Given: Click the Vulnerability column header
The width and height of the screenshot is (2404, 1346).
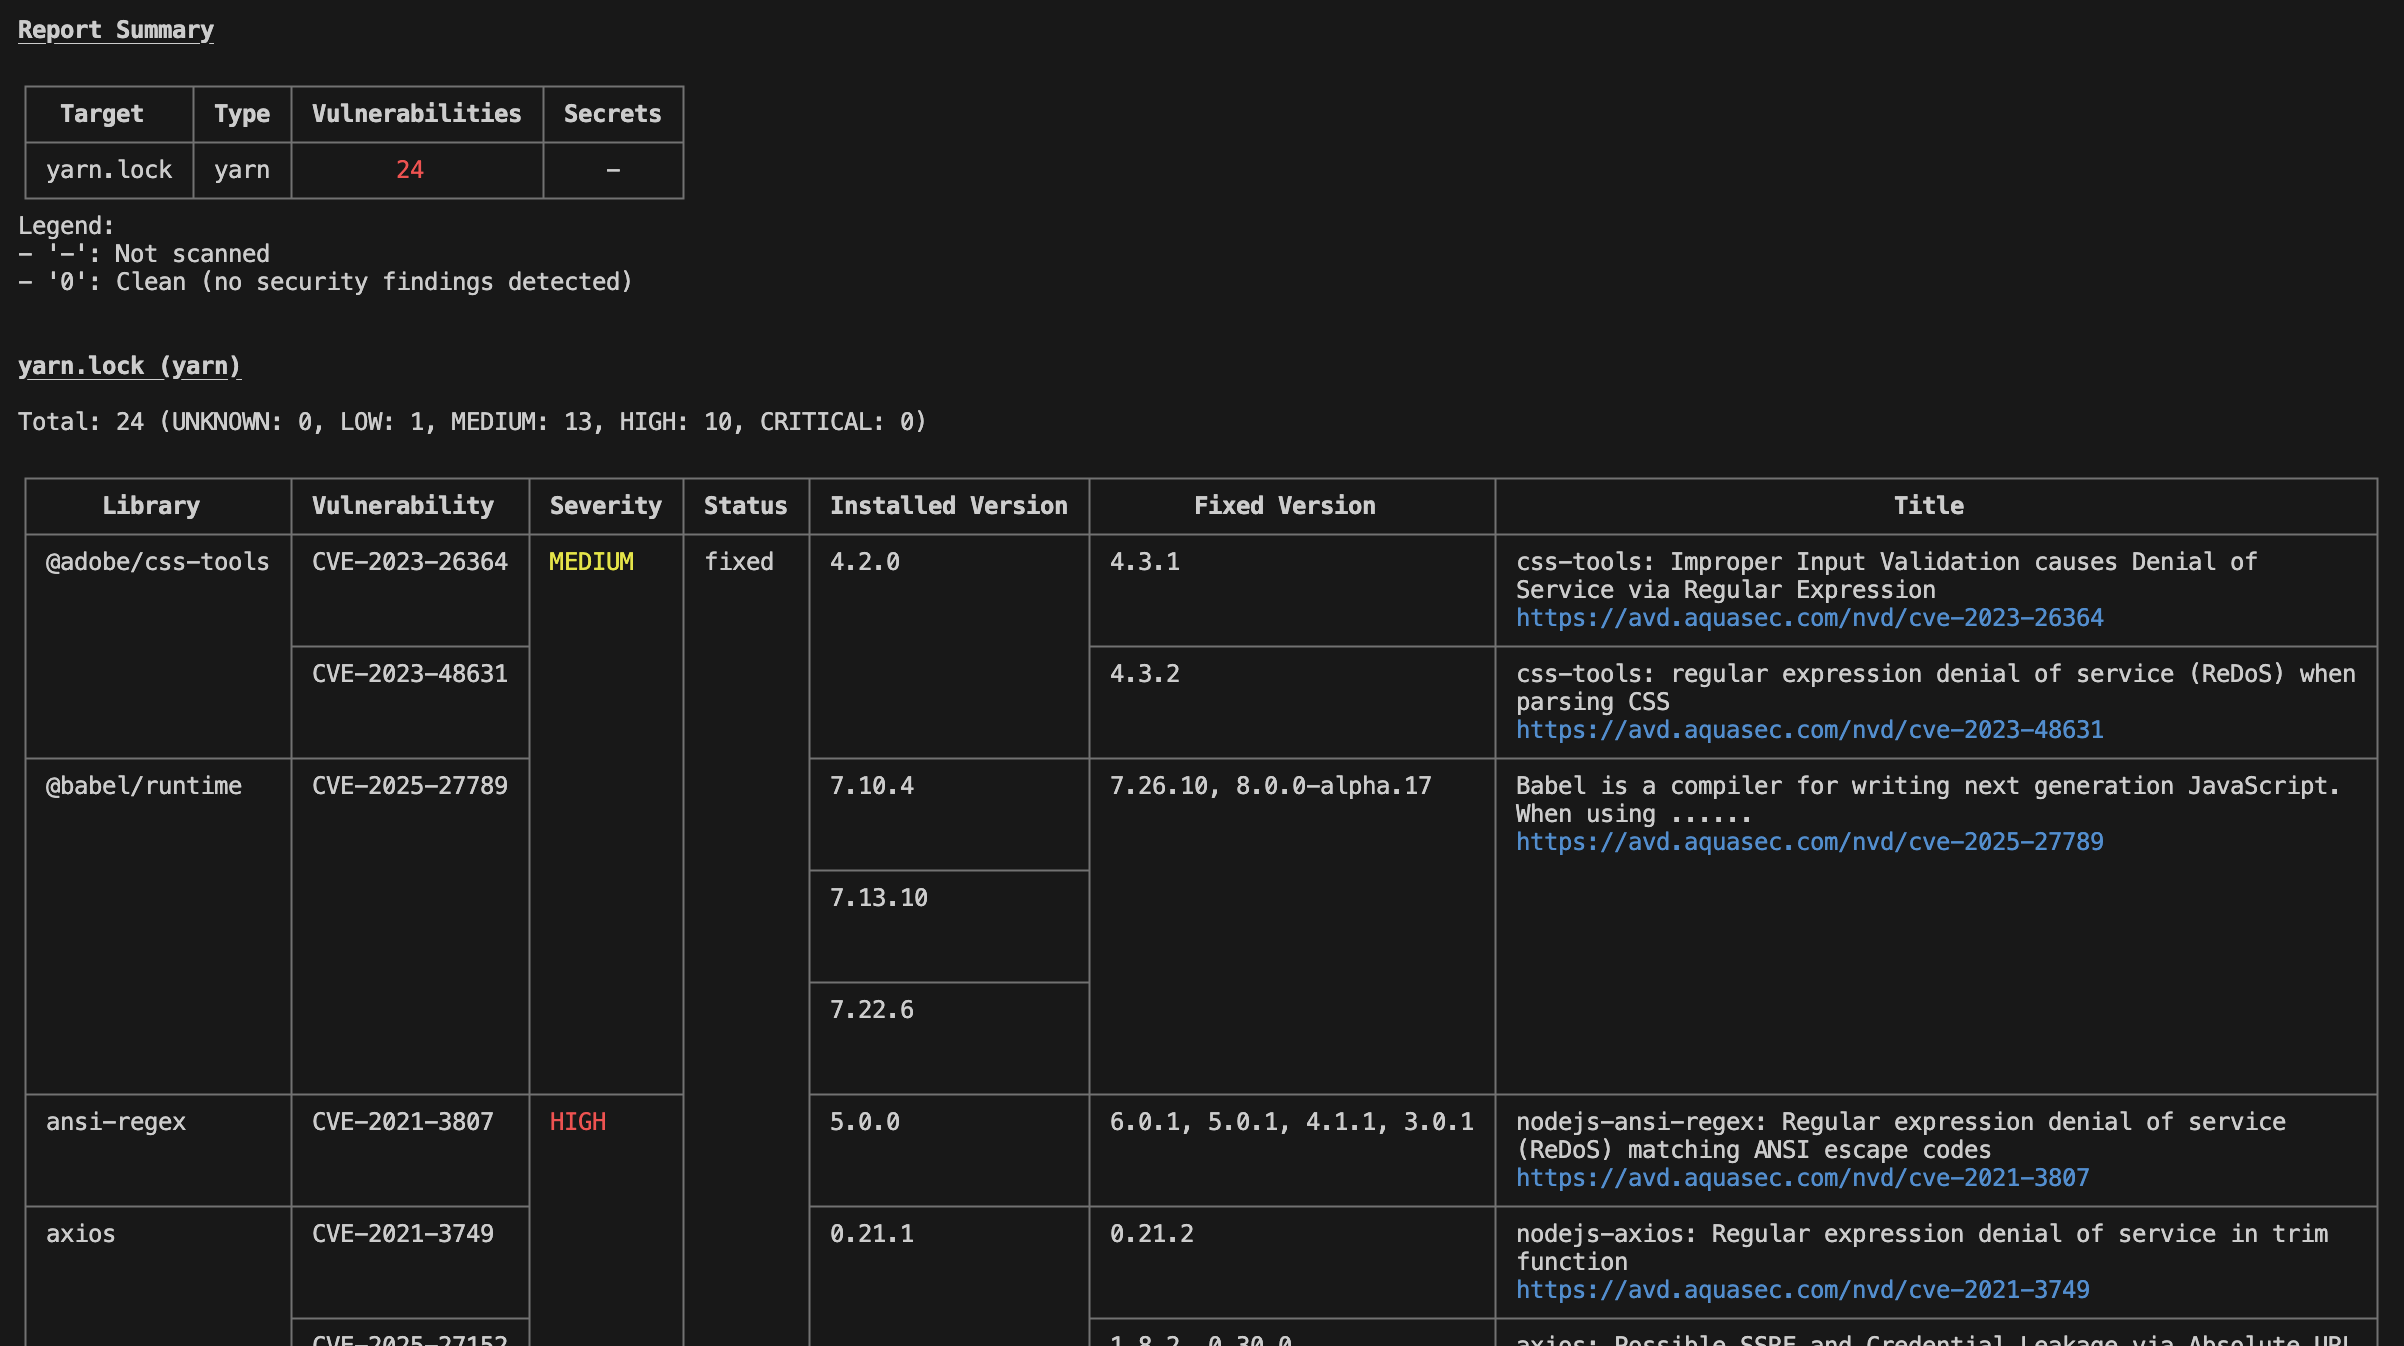Looking at the screenshot, I should point(403,506).
